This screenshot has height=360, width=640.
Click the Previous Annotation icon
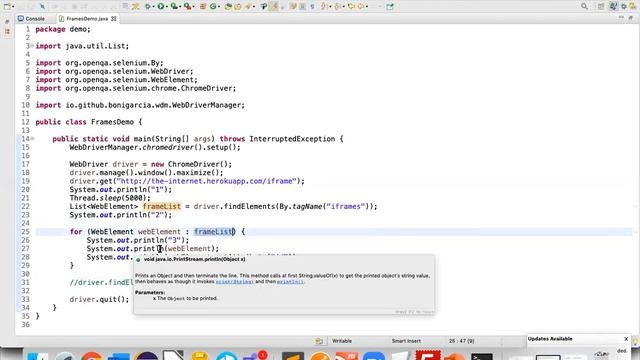338,7
